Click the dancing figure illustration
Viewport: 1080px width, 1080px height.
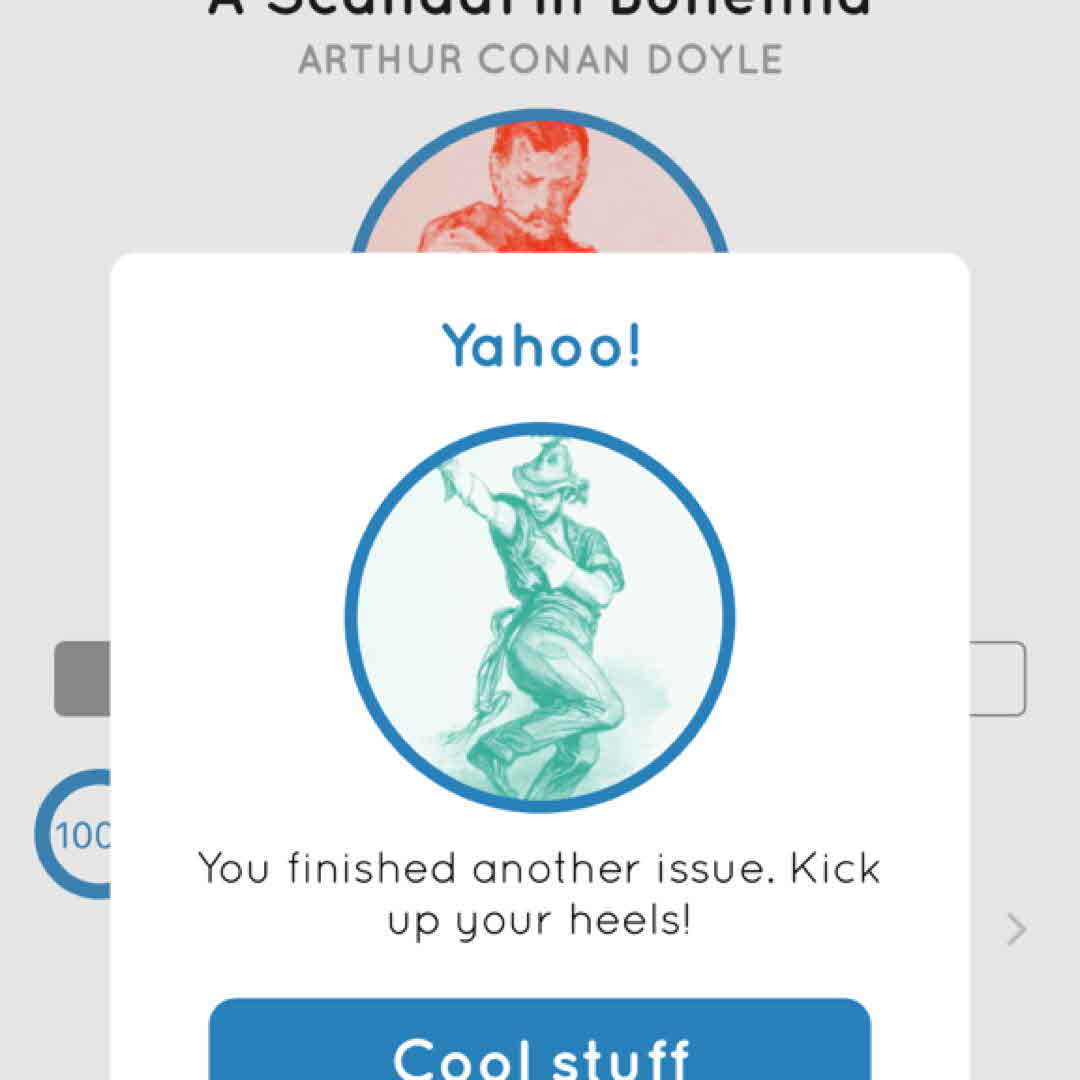[x=540, y=617]
